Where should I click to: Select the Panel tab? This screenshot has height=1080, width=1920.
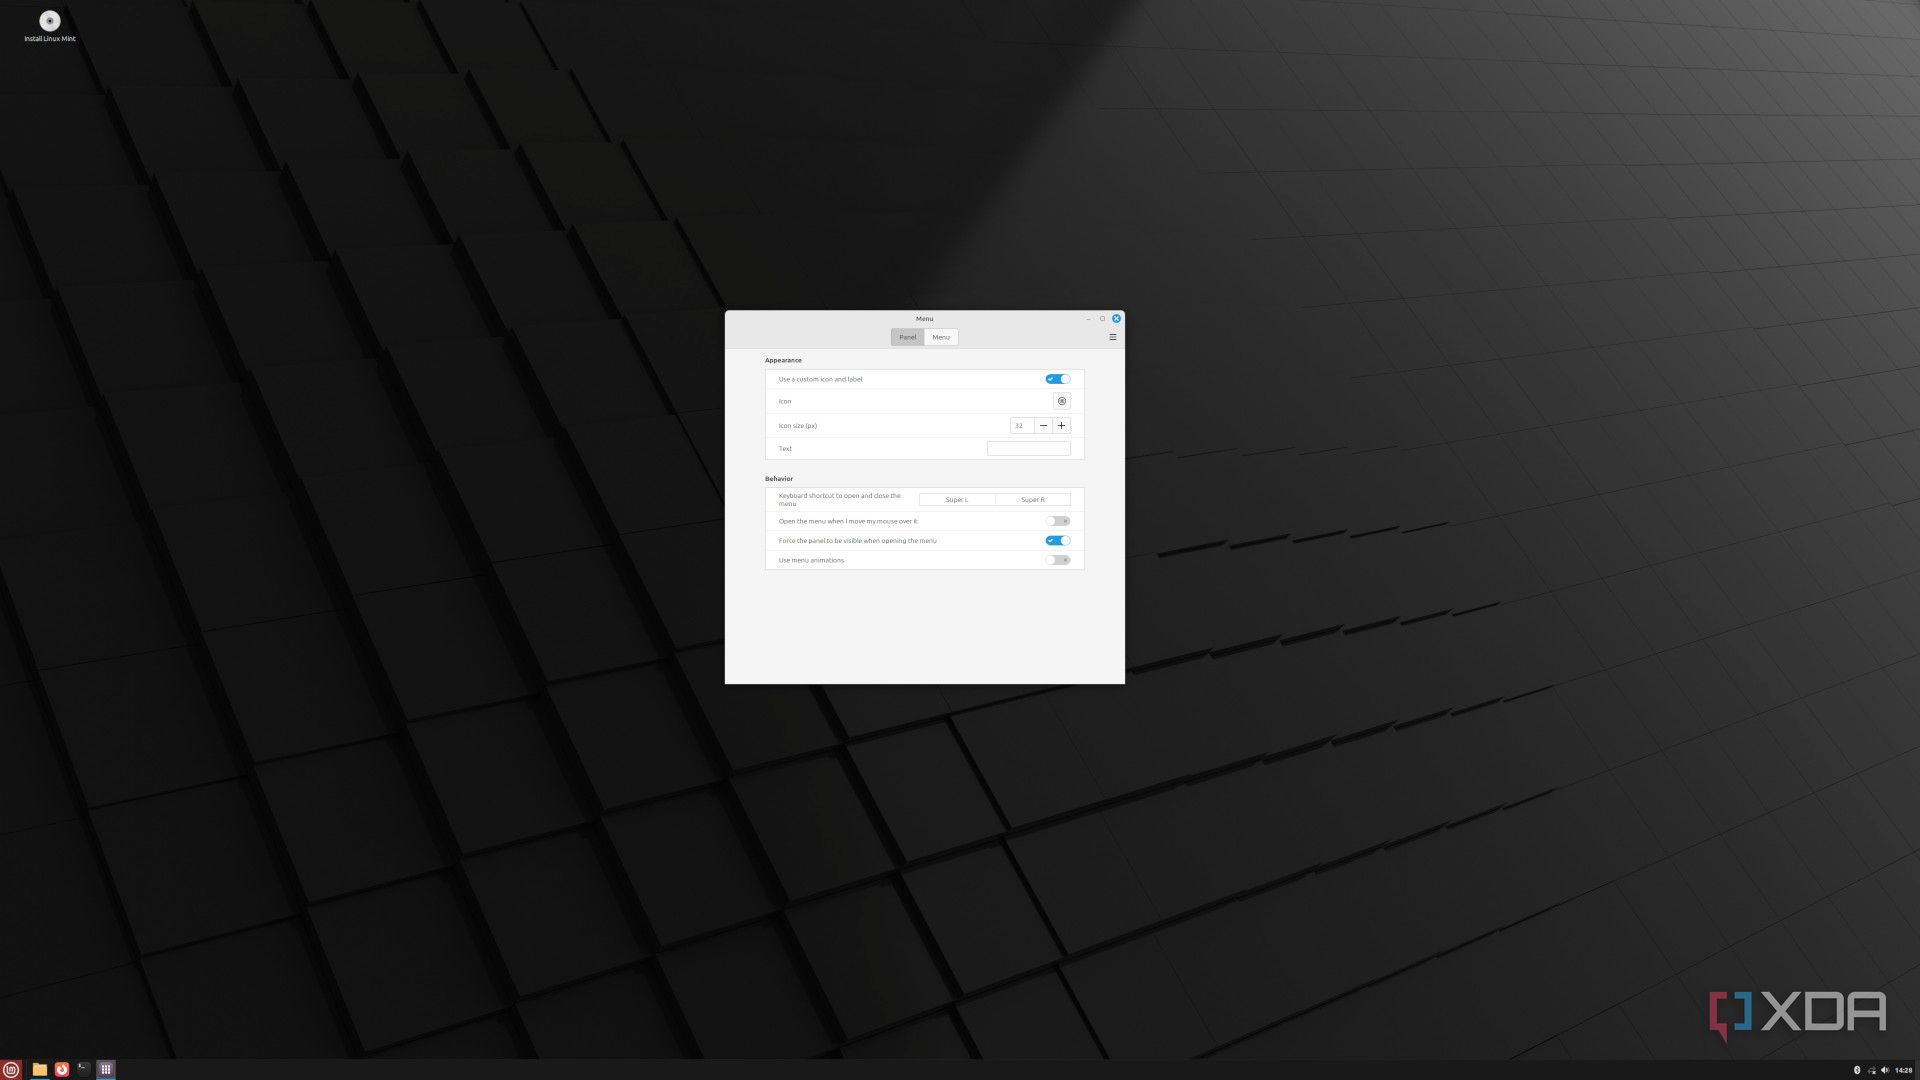click(907, 337)
